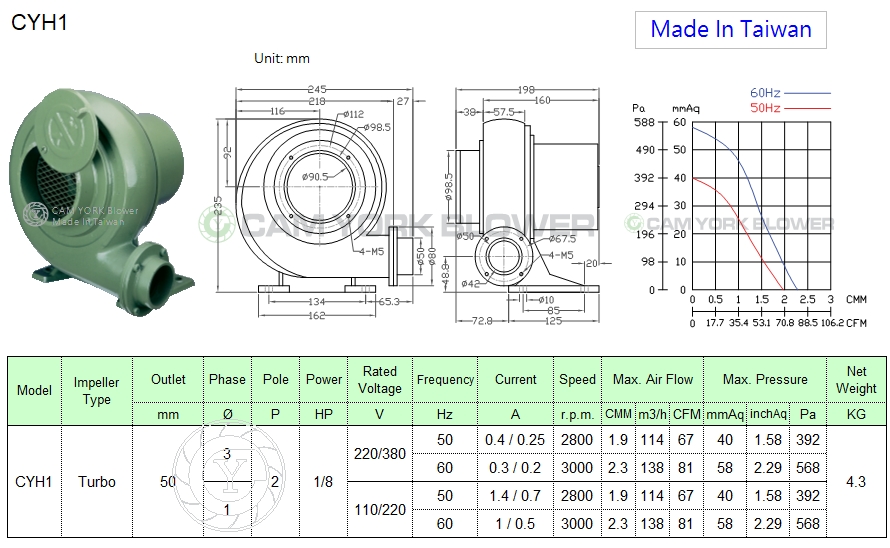The height and width of the screenshot is (548, 890).
Task: Click the 106.2 CFM axis value
Action: click(x=832, y=323)
